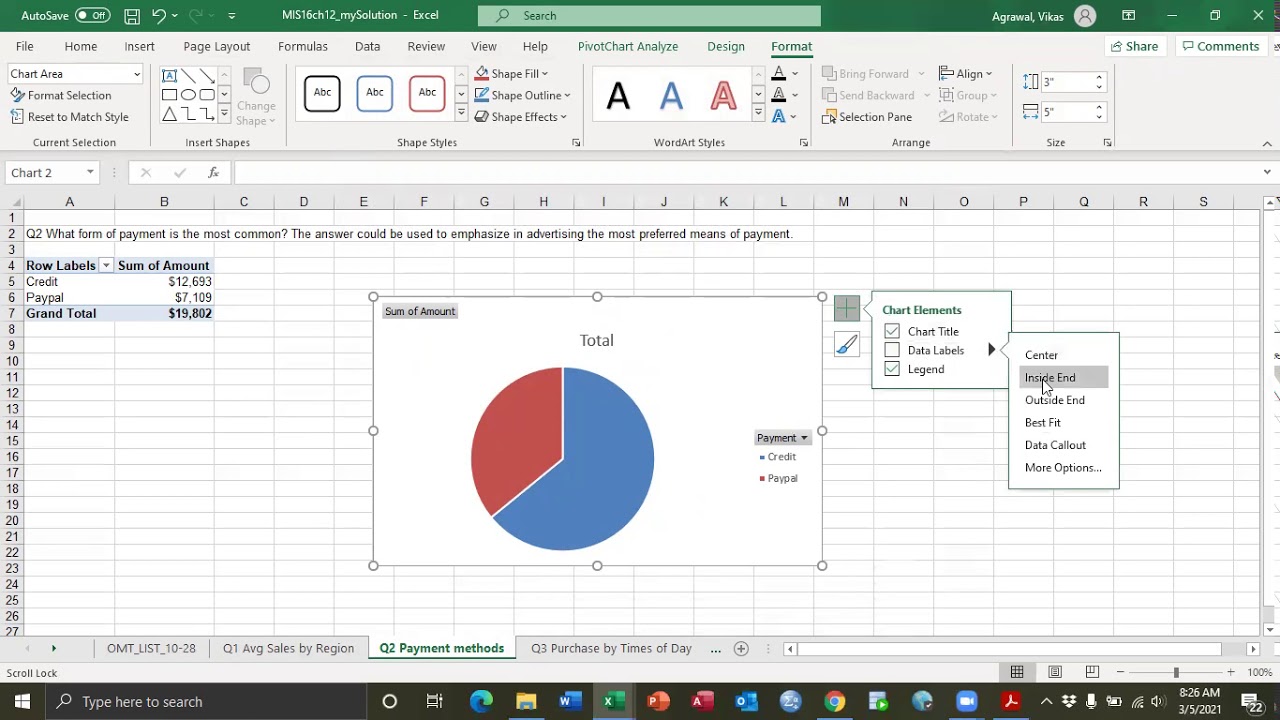Viewport: 1280px width, 720px height.
Task: Open Chart Styles paintbrush button
Action: click(x=846, y=345)
